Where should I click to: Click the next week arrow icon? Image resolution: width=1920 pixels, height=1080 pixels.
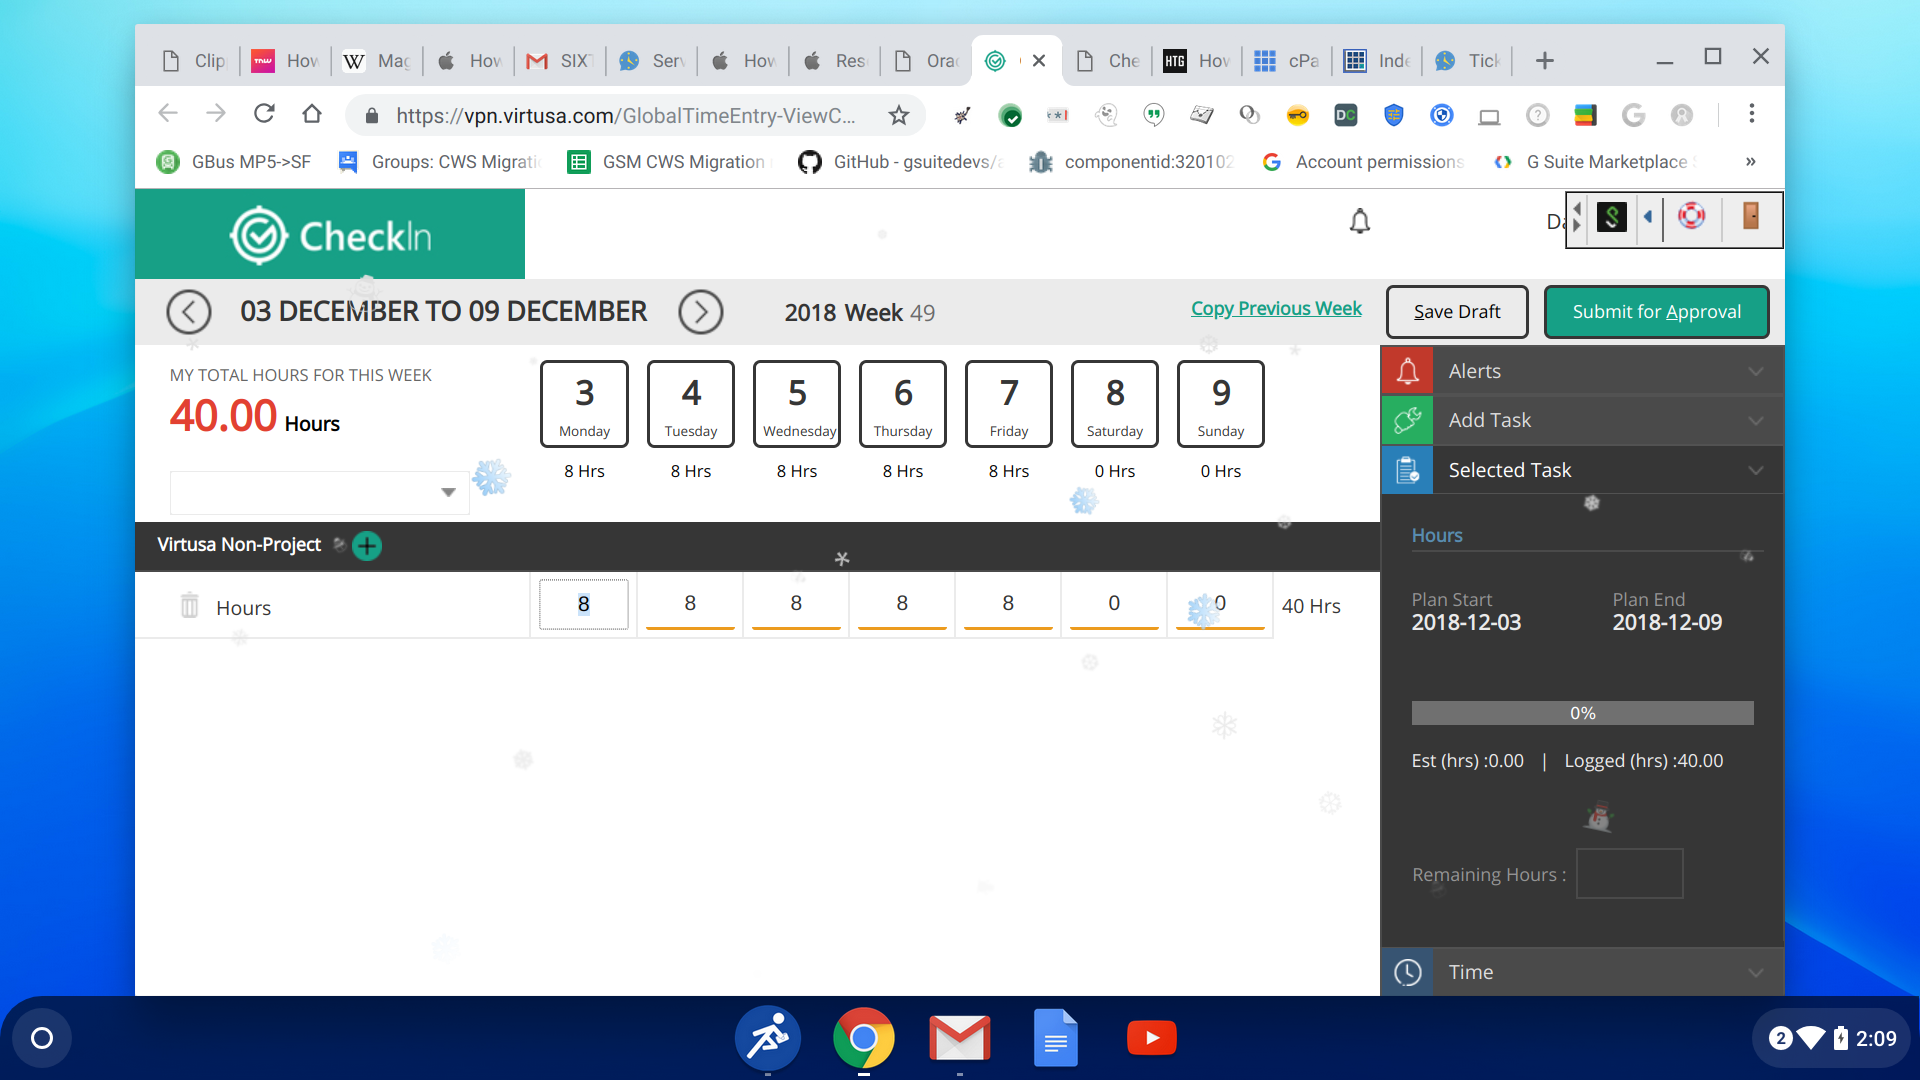click(700, 312)
